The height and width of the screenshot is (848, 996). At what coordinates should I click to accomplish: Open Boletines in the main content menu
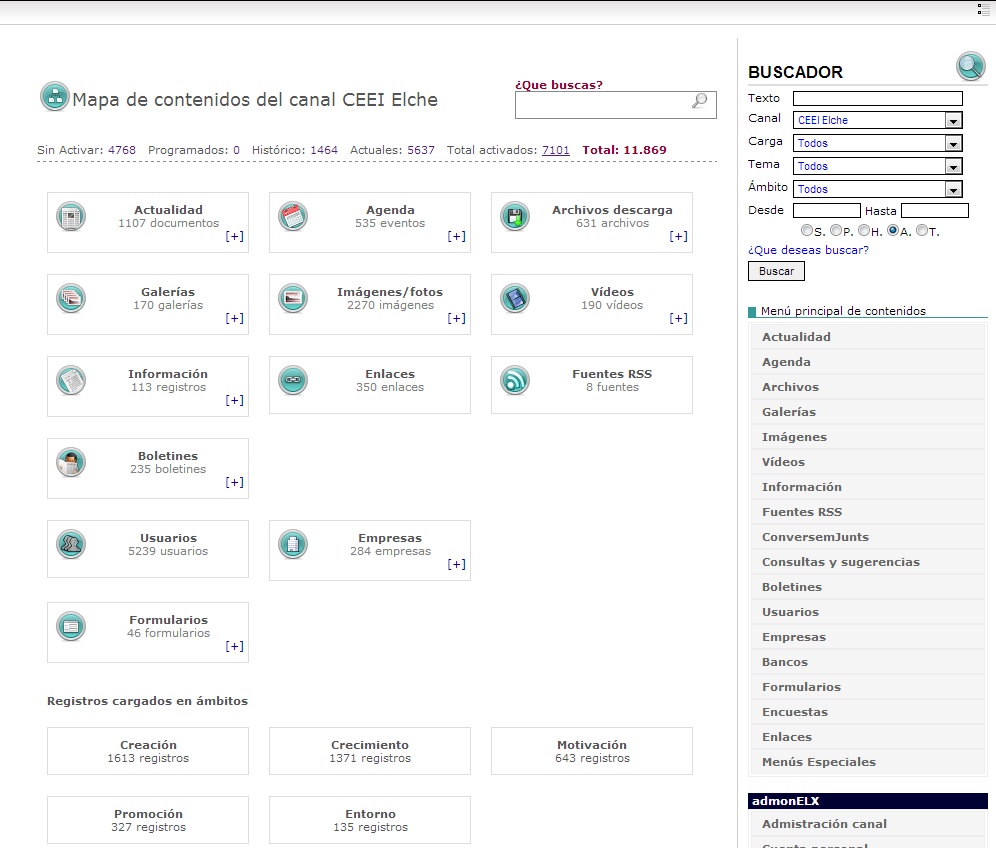(792, 587)
